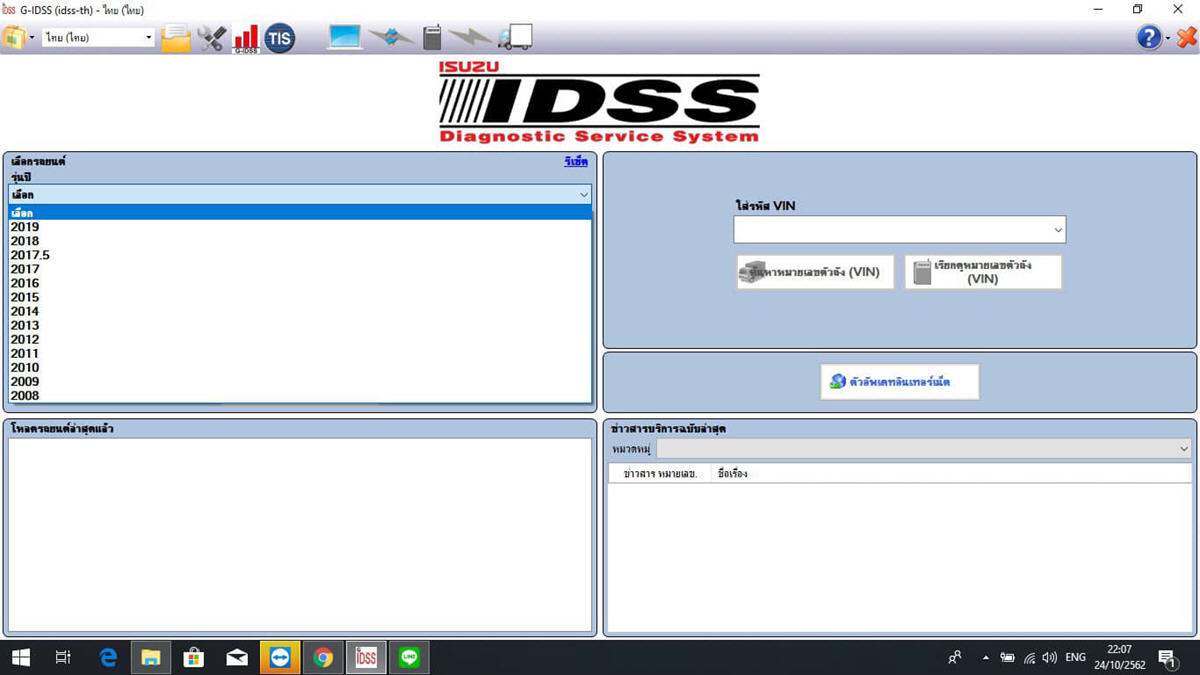This screenshot has height=675, width=1200.
Task: Click the gray lightning bolt icon
Action: (470, 38)
